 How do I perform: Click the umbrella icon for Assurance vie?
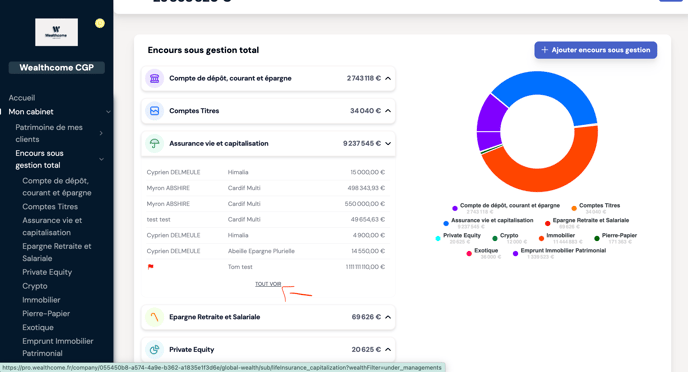154,143
